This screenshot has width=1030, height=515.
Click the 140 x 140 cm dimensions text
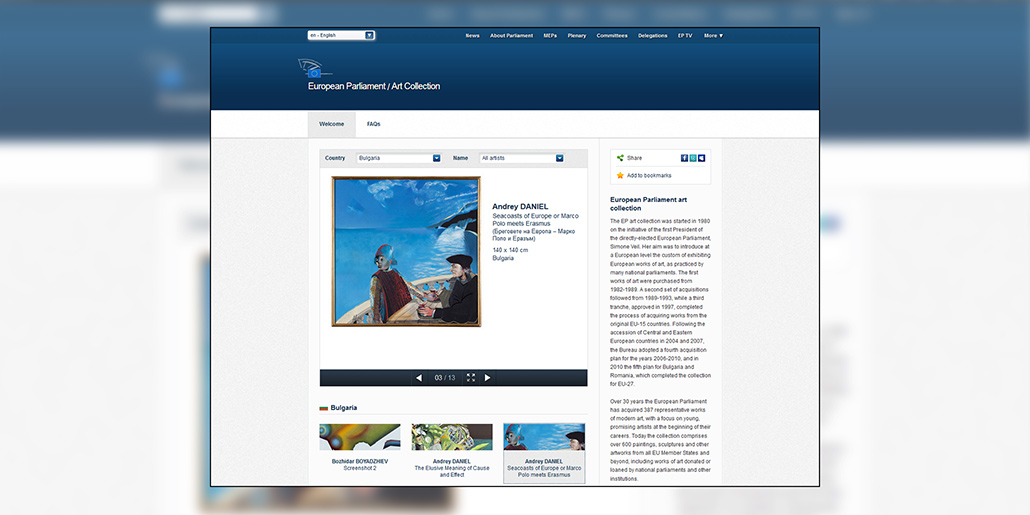click(510, 250)
